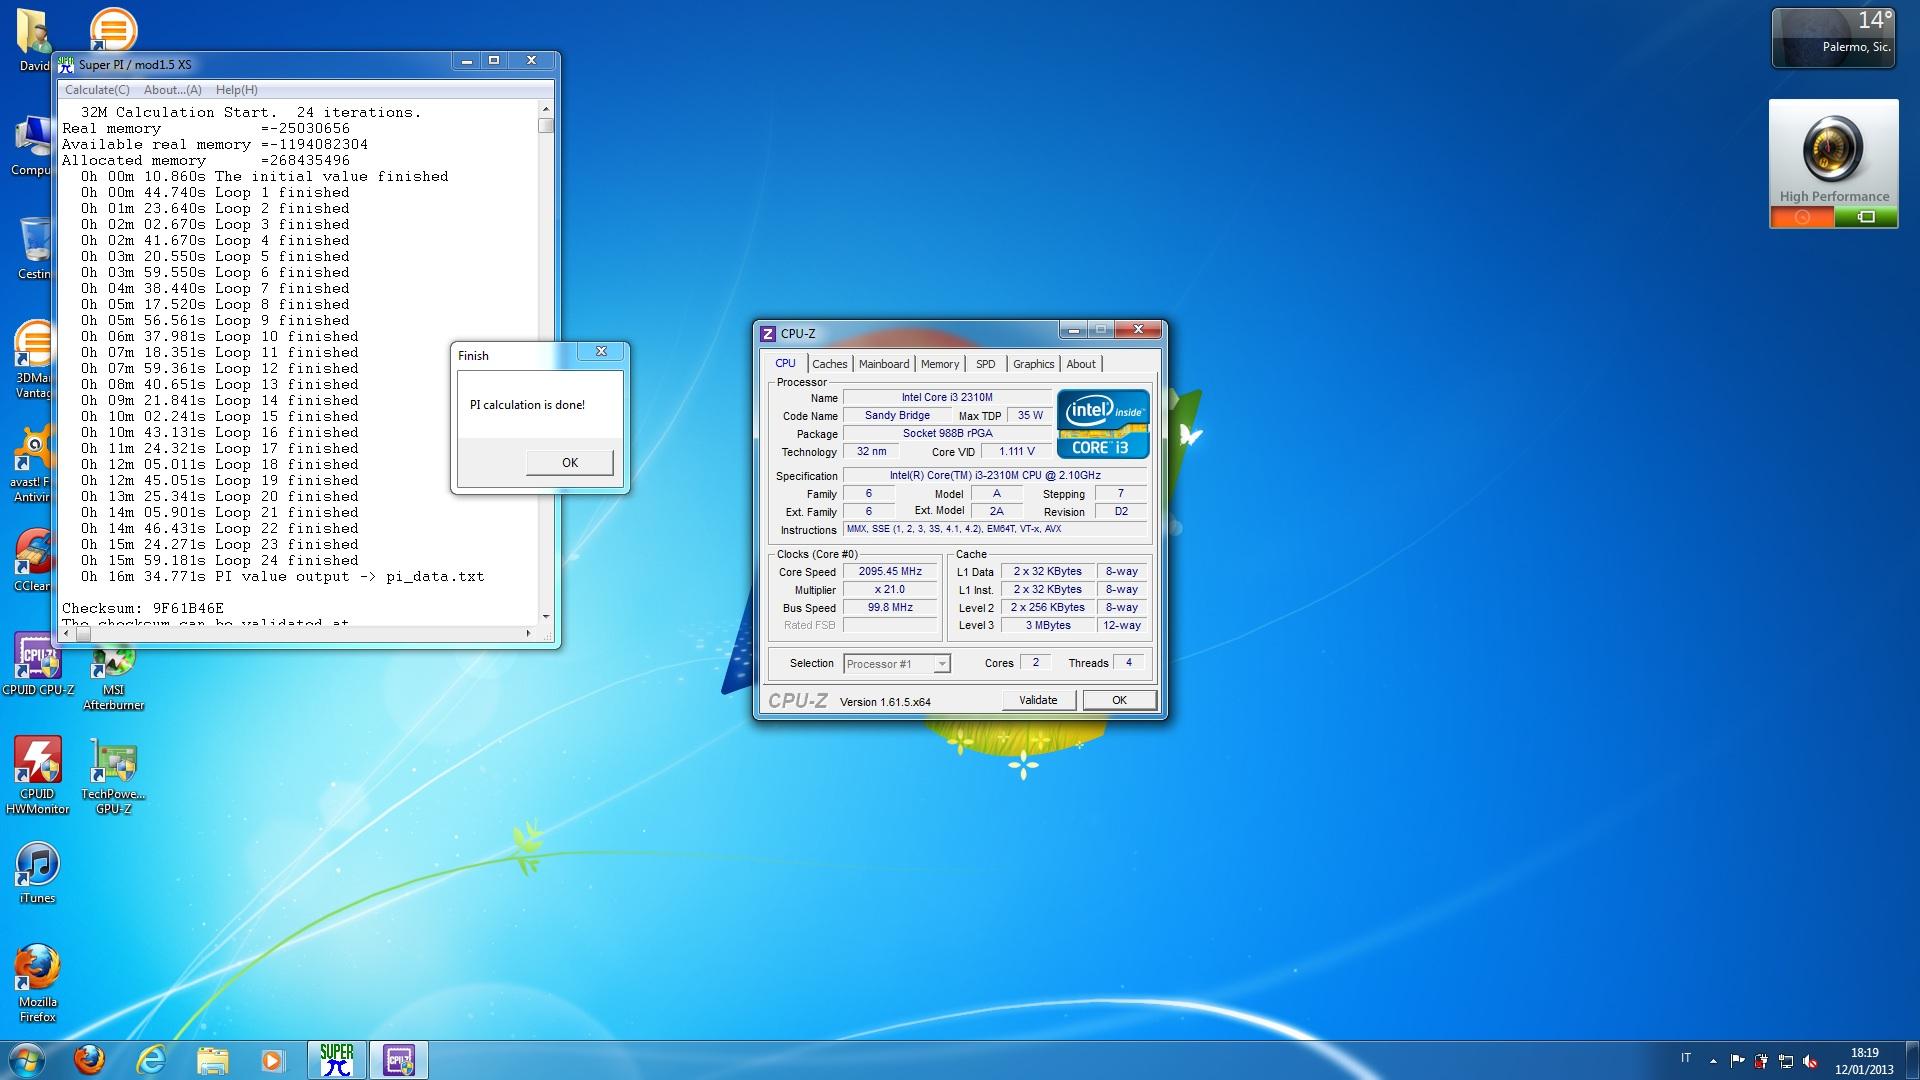Open the Help(H) menu in Super PI
Image resolution: width=1920 pixels, height=1080 pixels.
click(x=237, y=90)
